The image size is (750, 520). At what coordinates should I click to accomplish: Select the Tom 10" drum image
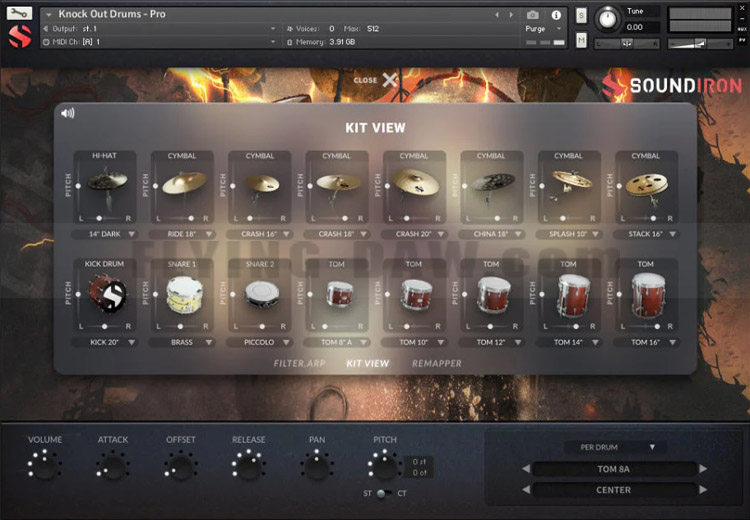coord(417,294)
